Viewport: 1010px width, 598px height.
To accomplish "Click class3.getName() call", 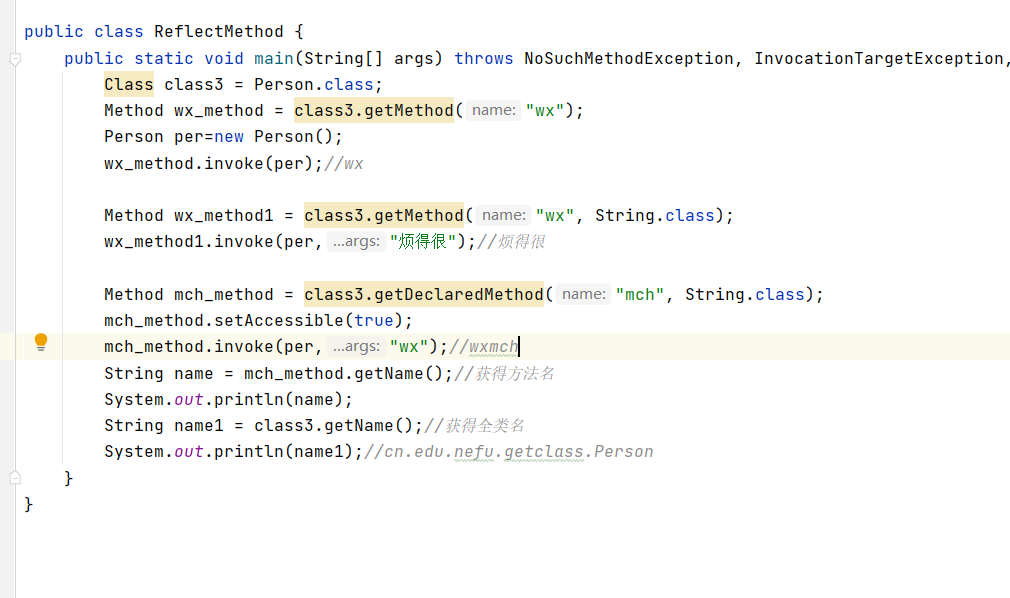I will [334, 425].
